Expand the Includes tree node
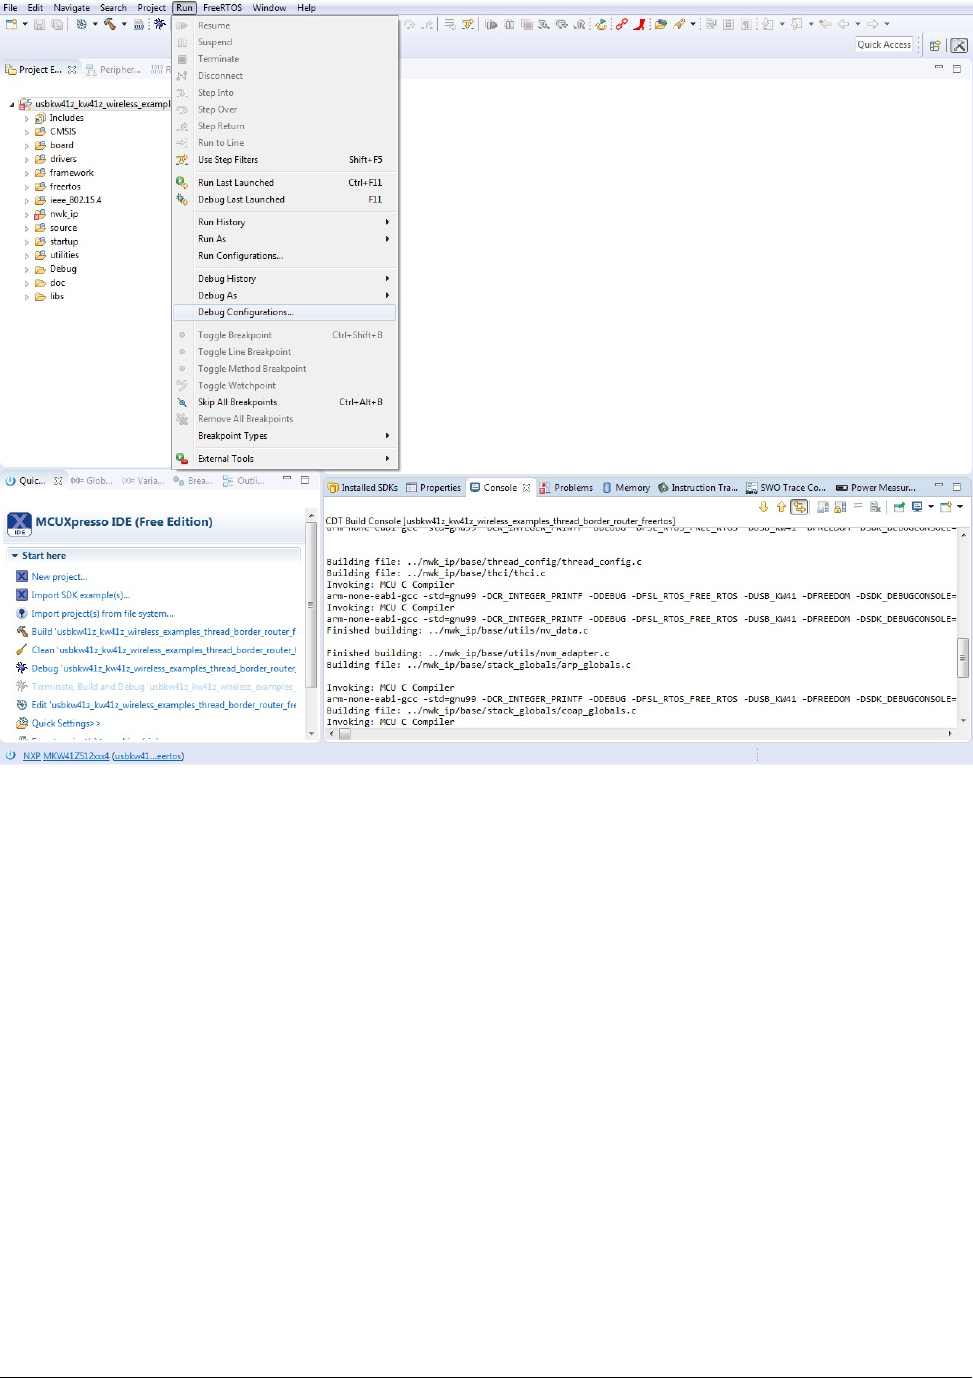The image size is (973, 1378). (x=27, y=118)
